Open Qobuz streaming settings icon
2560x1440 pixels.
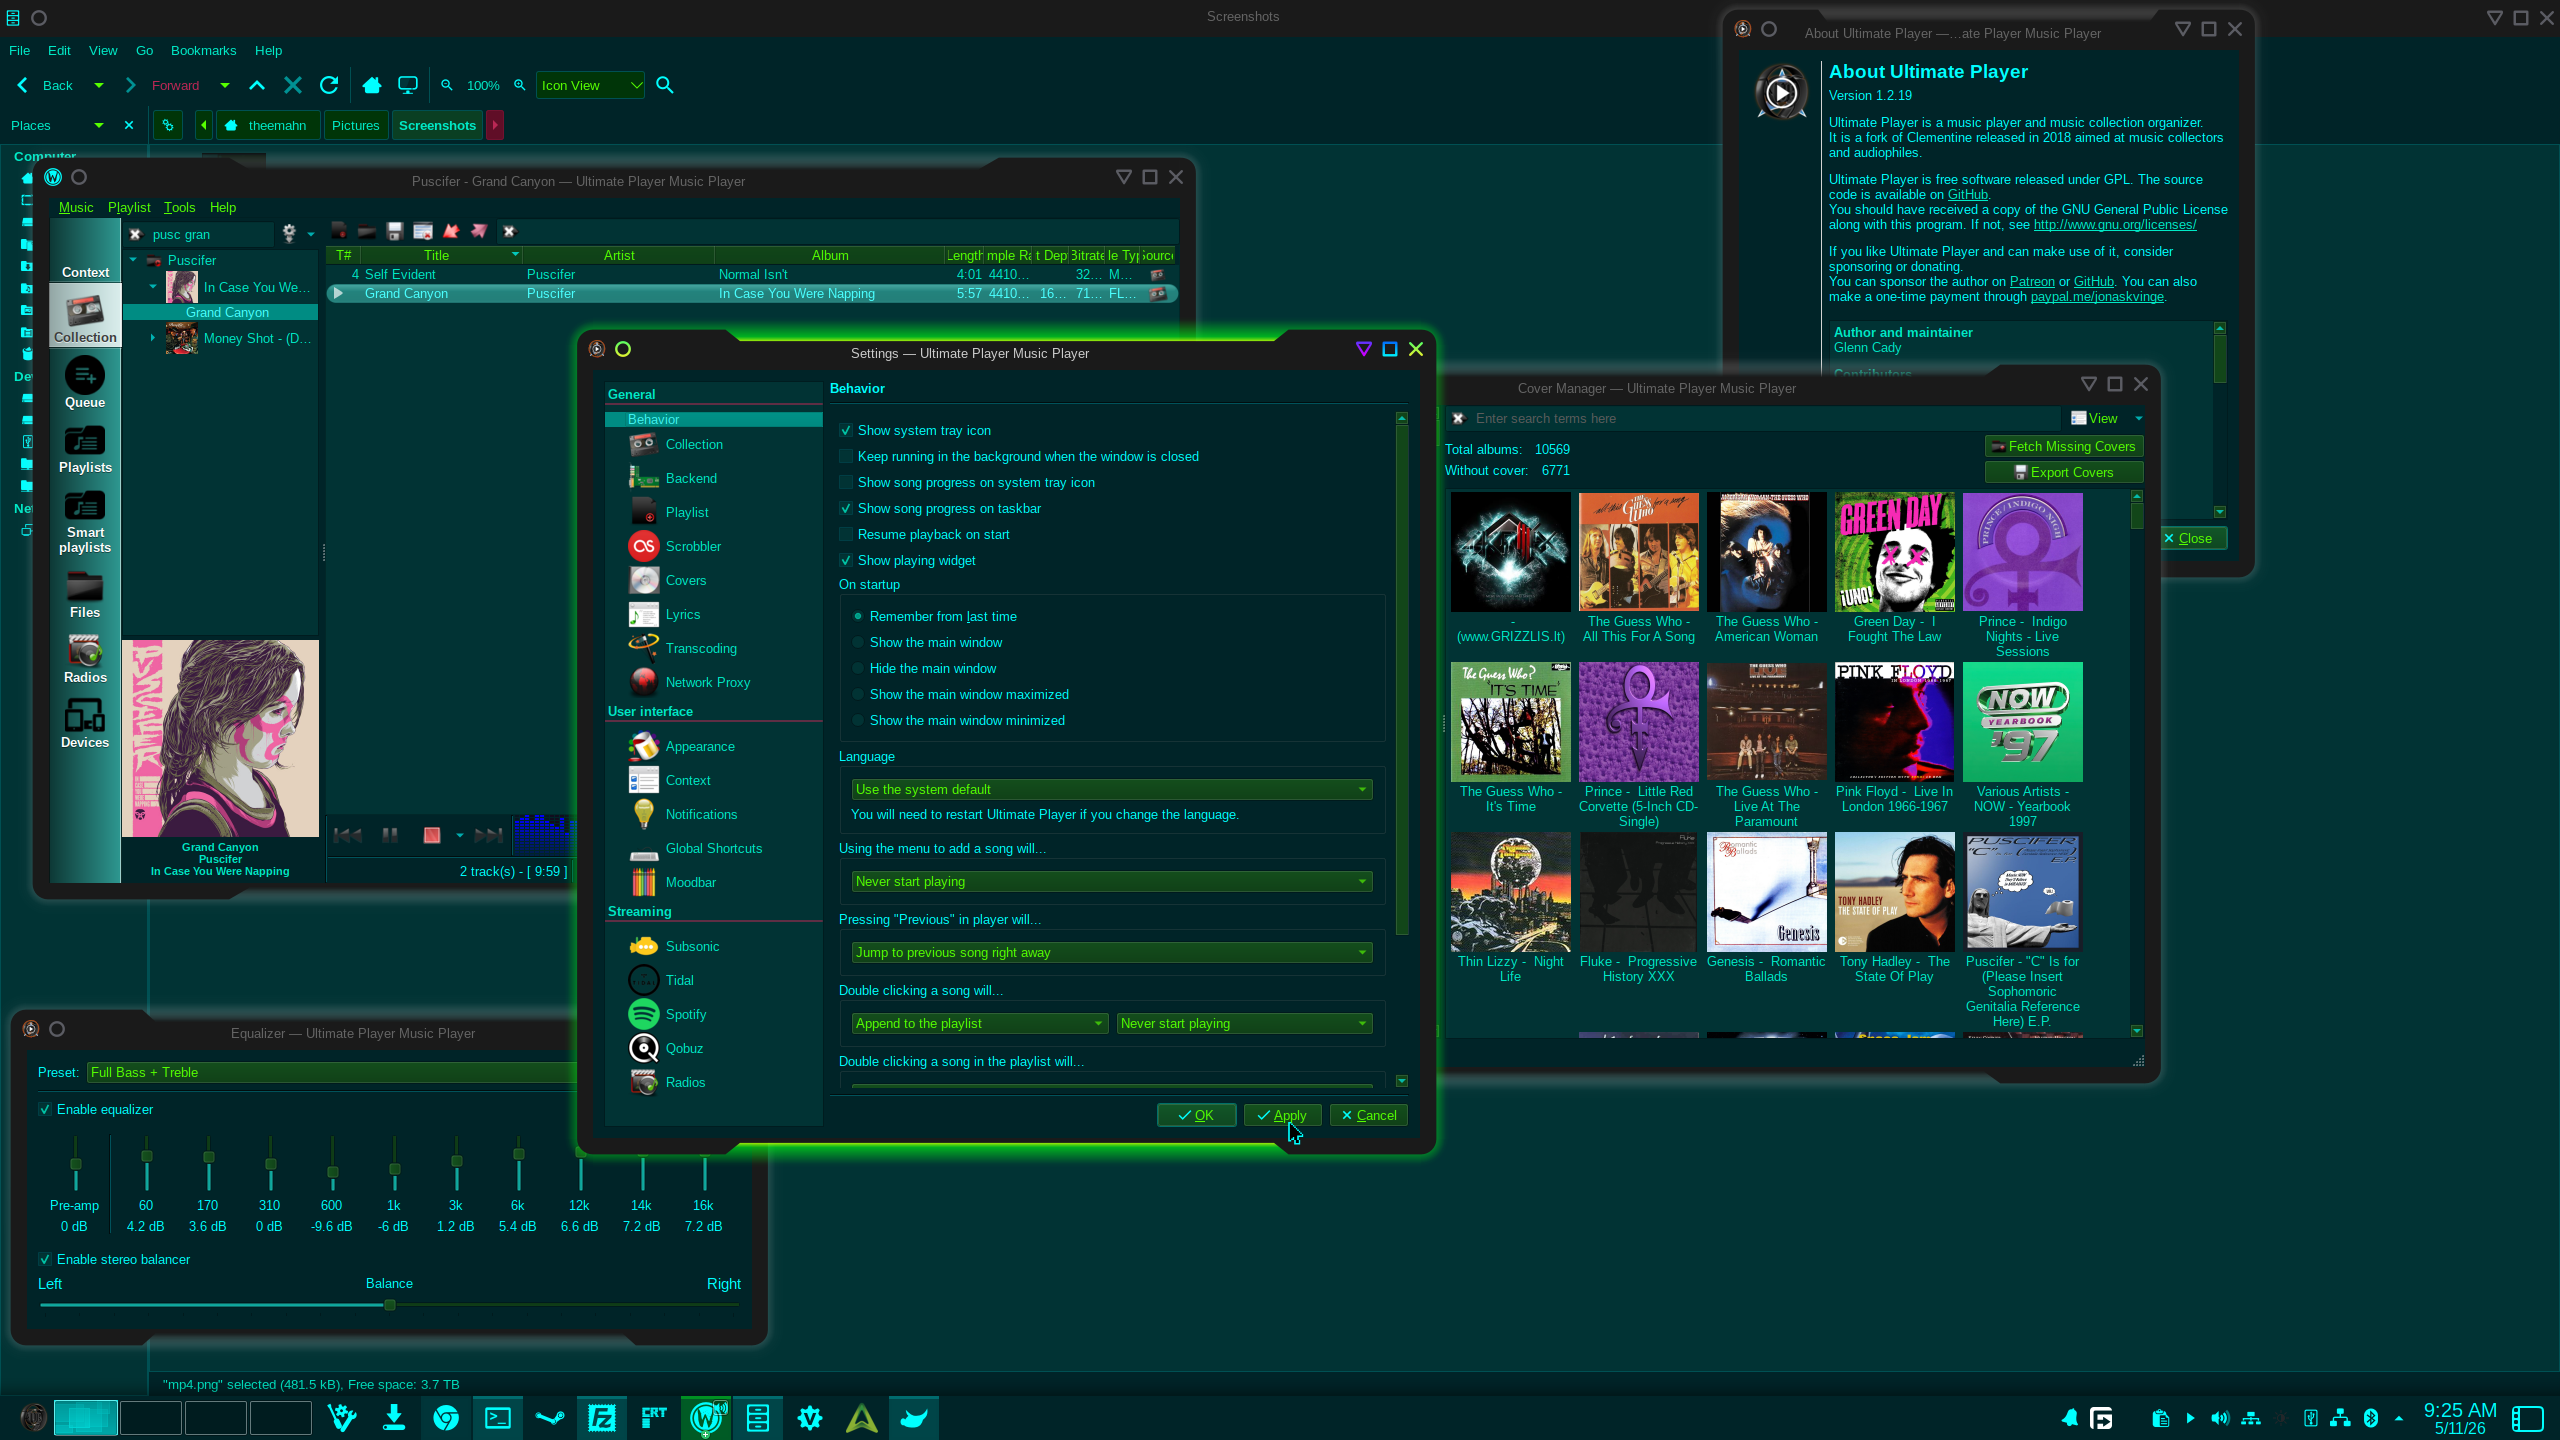(x=643, y=1048)
